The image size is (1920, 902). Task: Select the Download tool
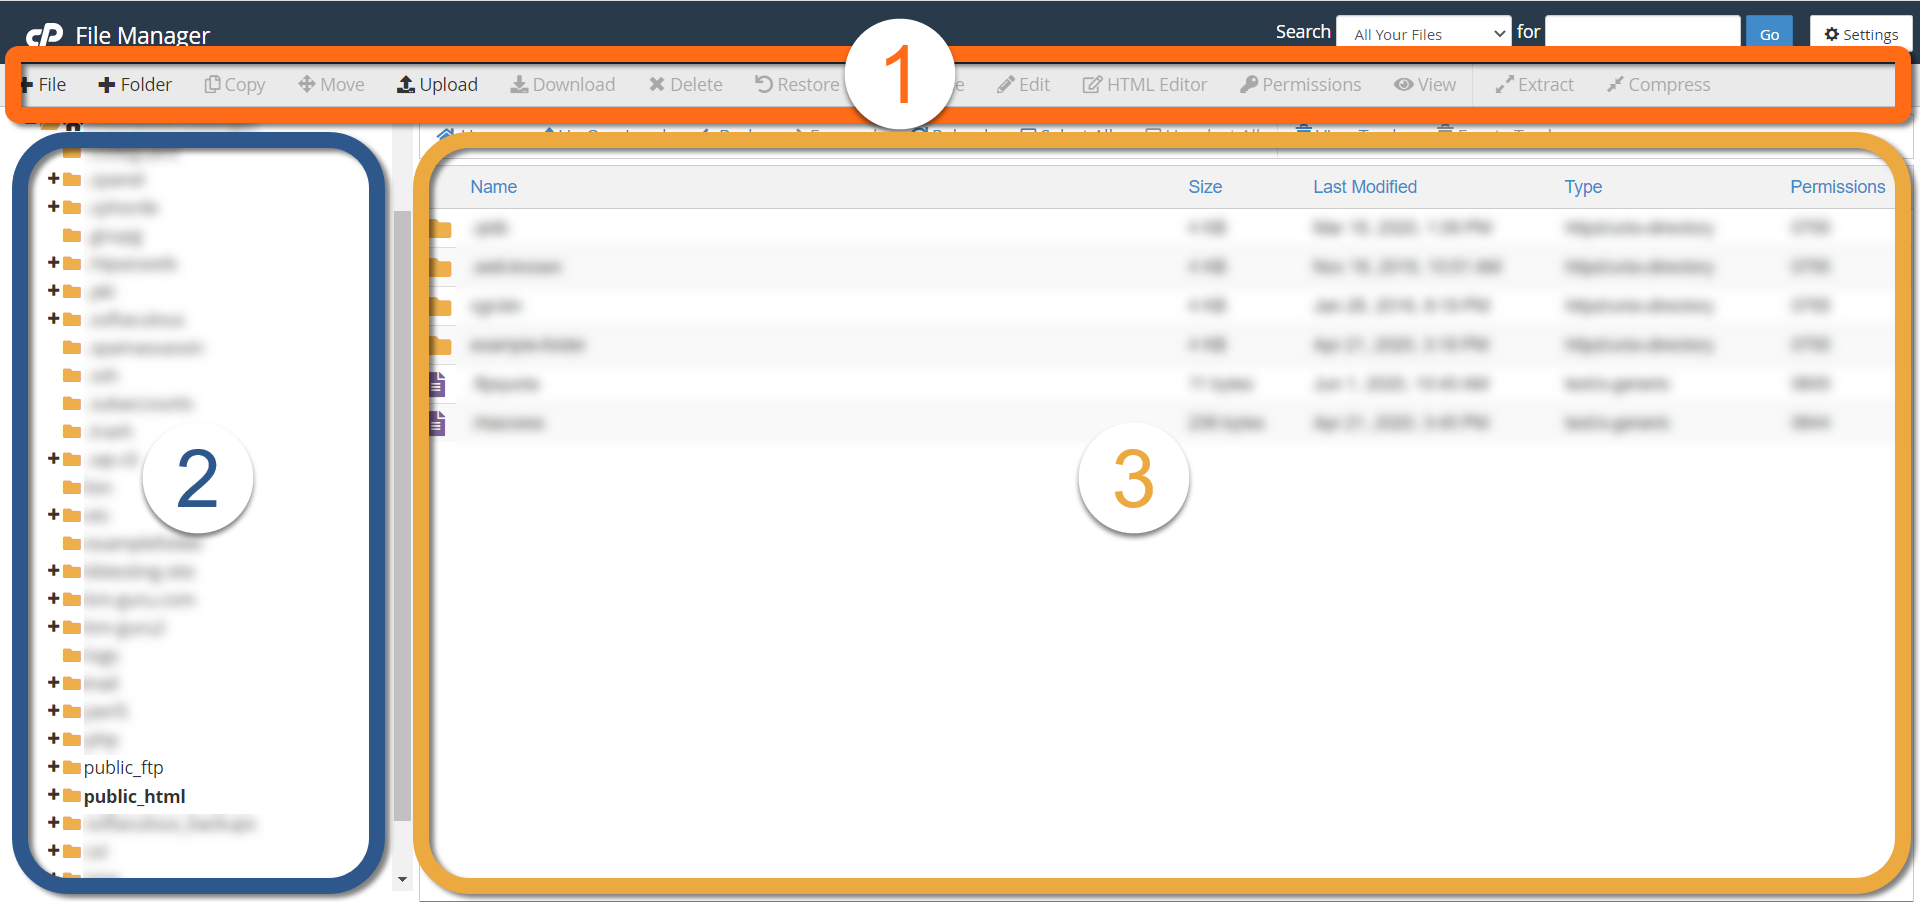pyautogui.click(x=562, y=84)
